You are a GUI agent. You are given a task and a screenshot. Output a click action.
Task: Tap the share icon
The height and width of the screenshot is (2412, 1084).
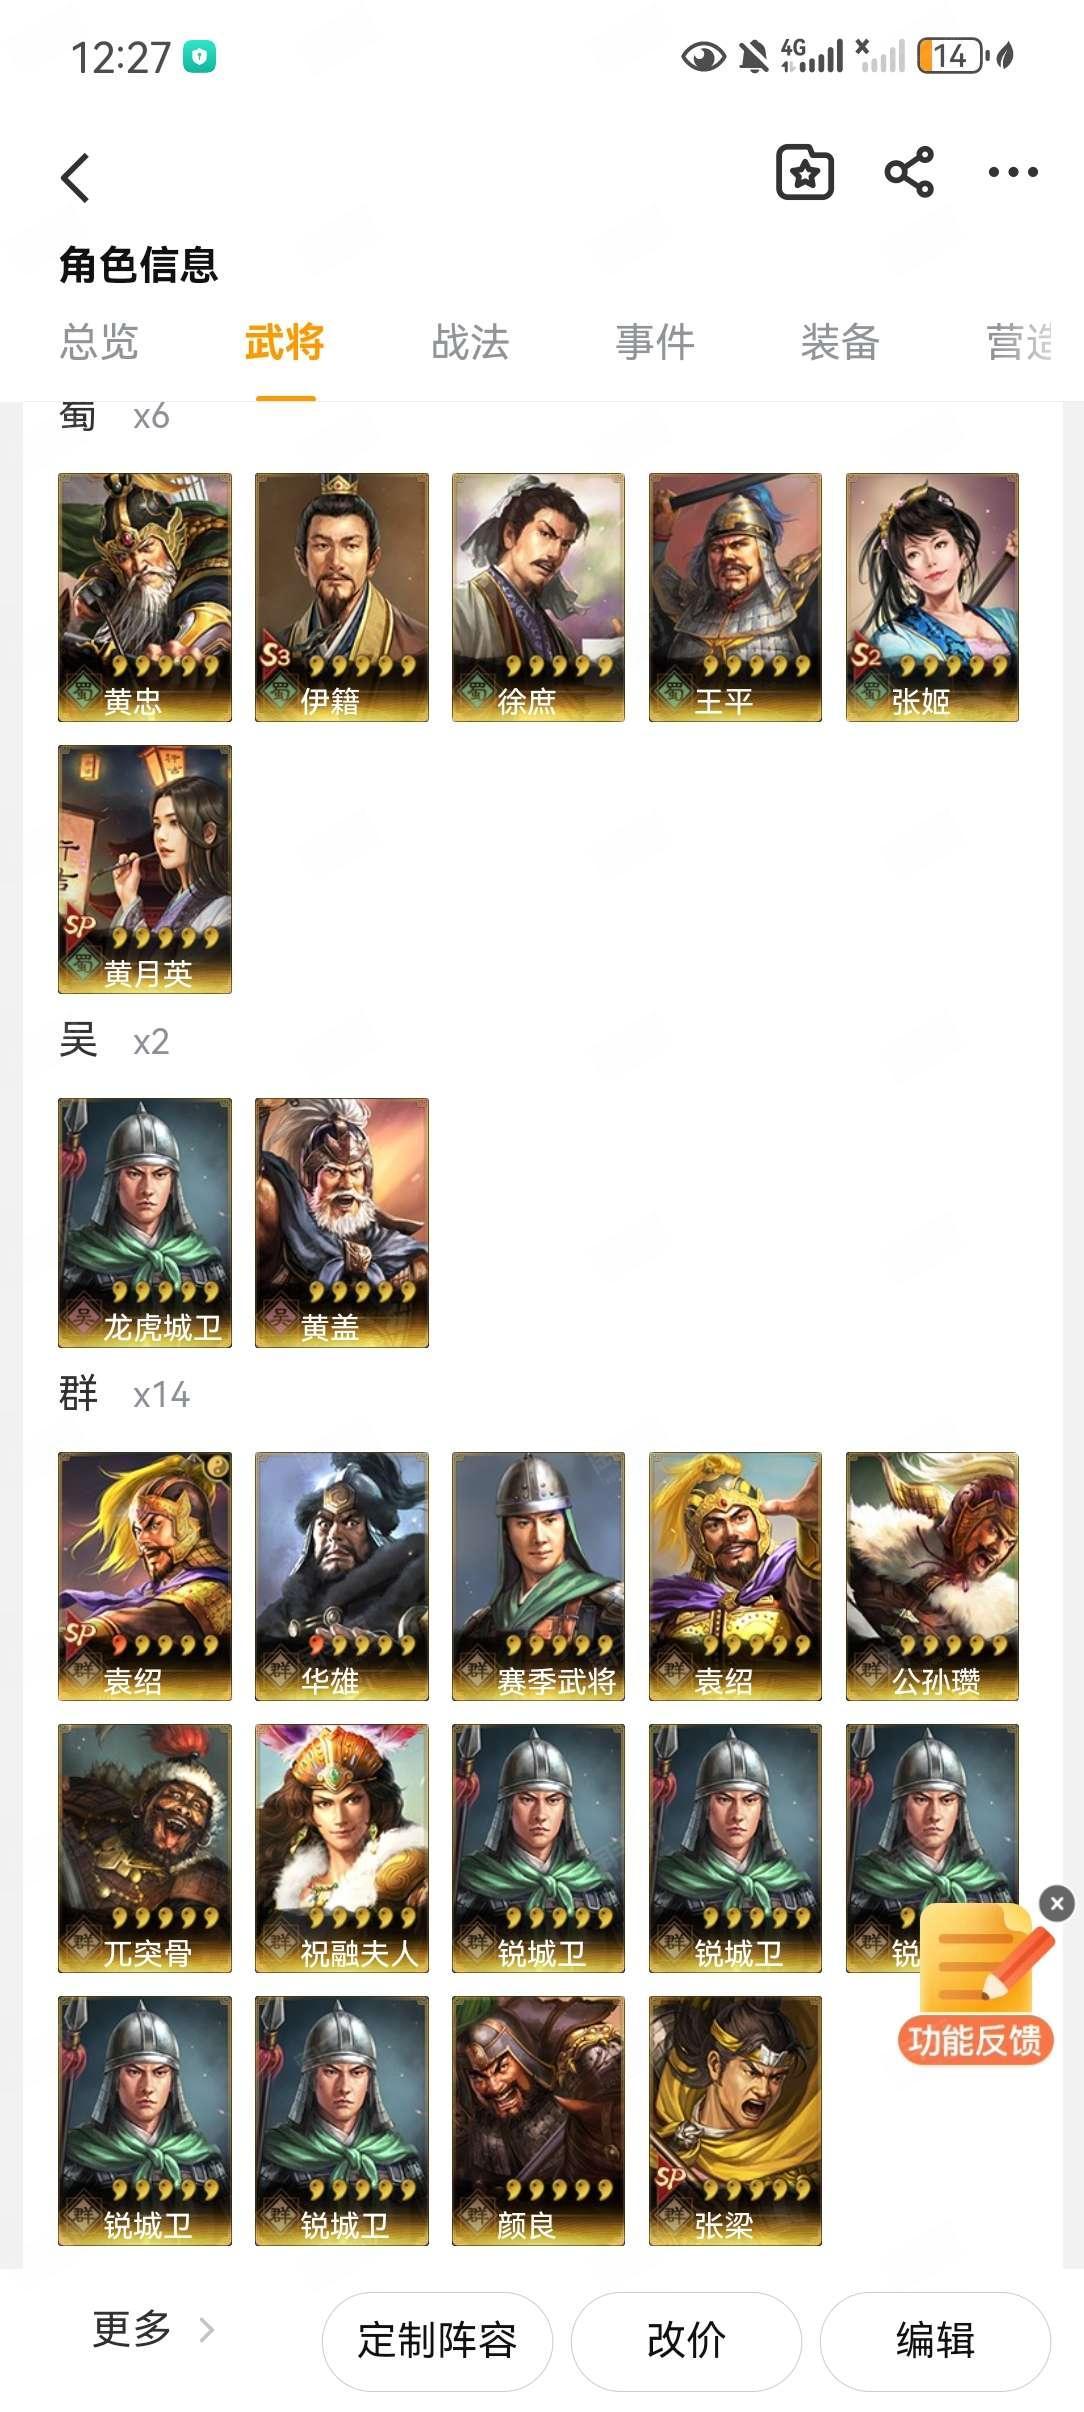tap(909, 172)
